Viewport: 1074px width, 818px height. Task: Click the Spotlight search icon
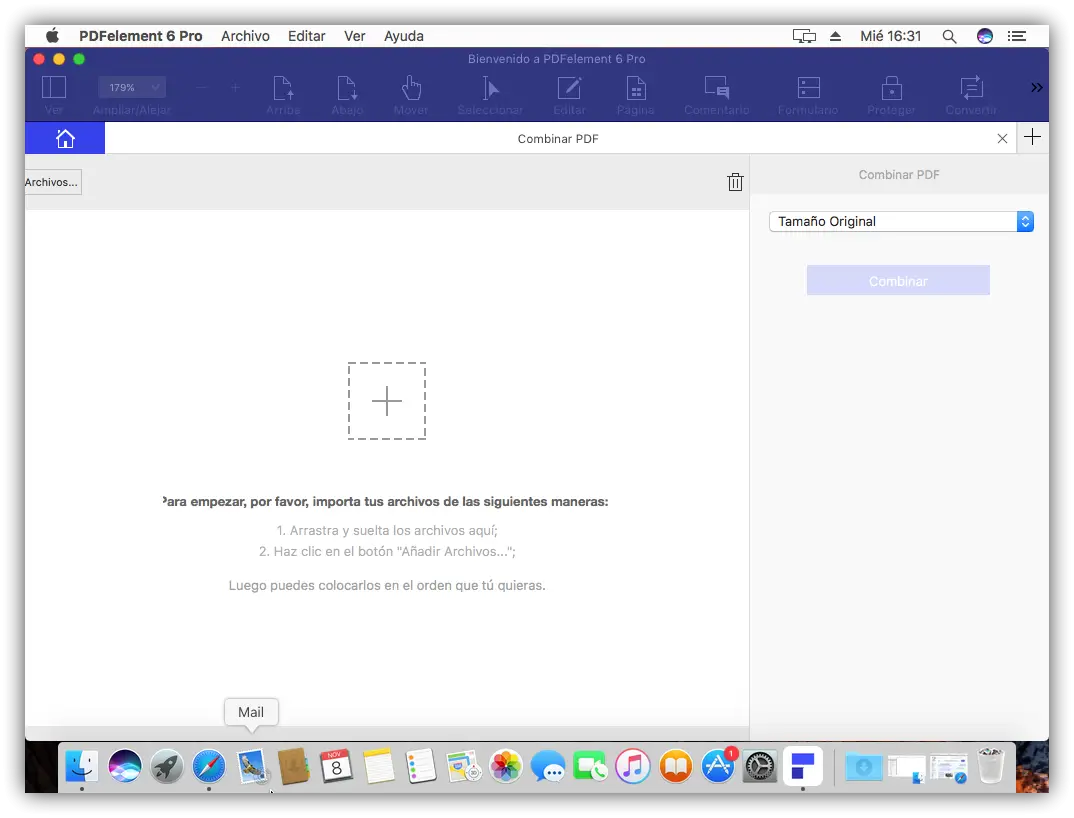pyautogui.click(x=949, y=36)
